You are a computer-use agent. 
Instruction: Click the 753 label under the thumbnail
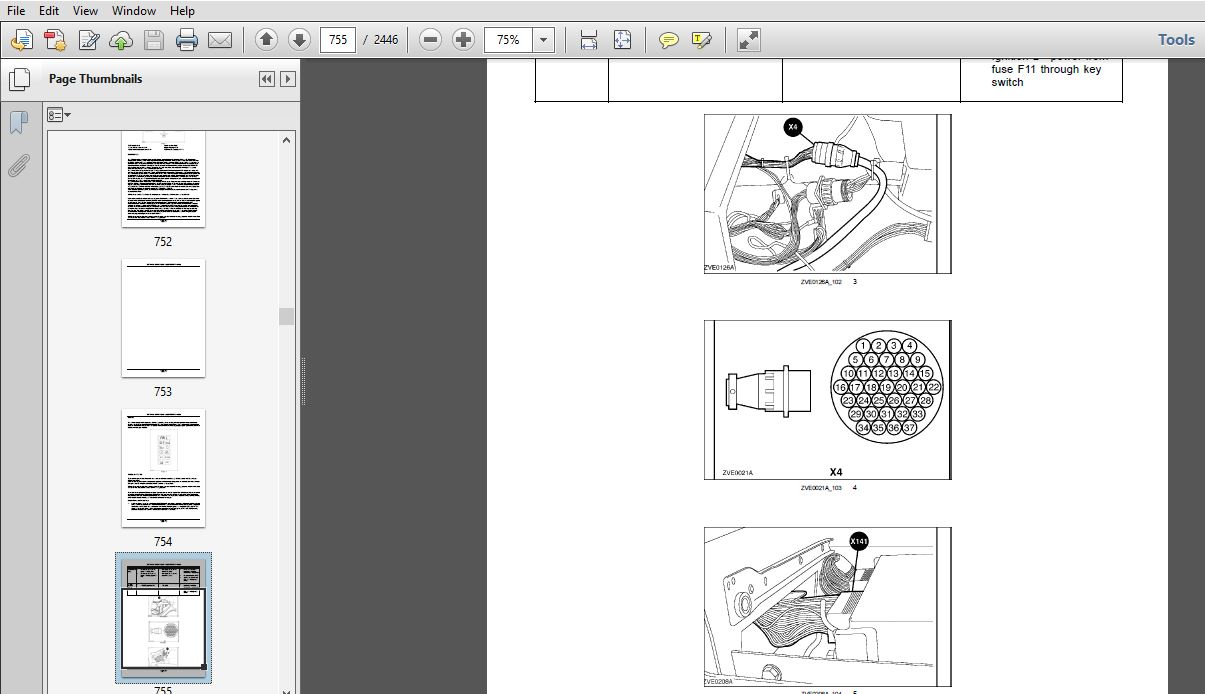pos(163,392)
